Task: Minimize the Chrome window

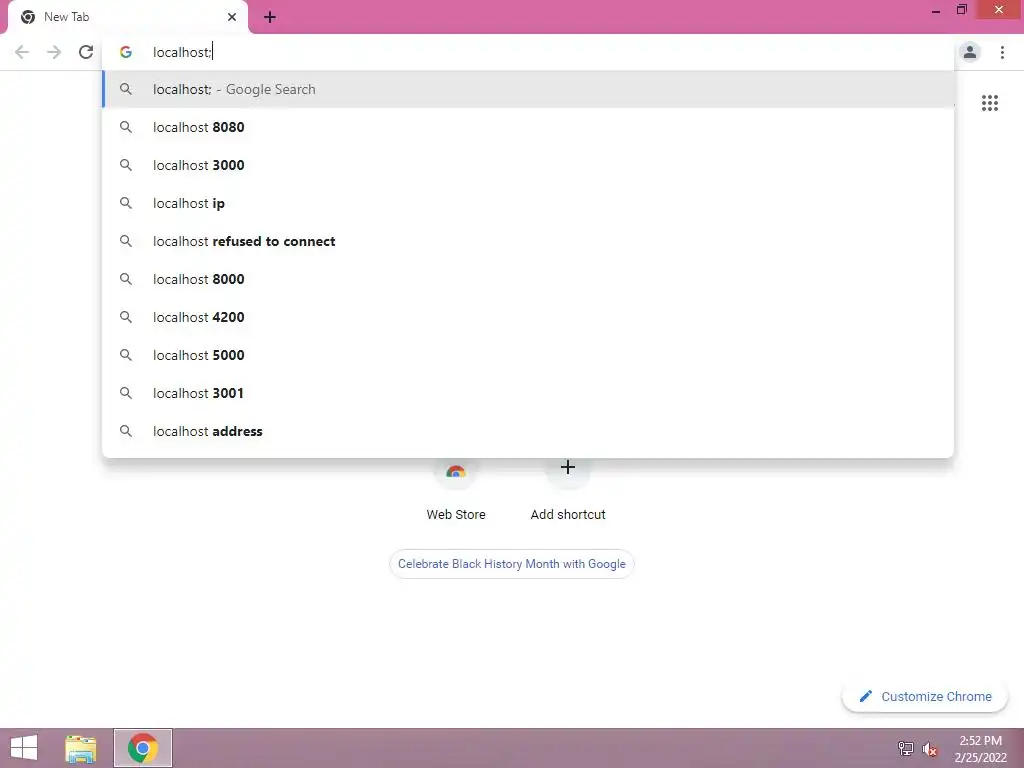Action: coord(936,10)
